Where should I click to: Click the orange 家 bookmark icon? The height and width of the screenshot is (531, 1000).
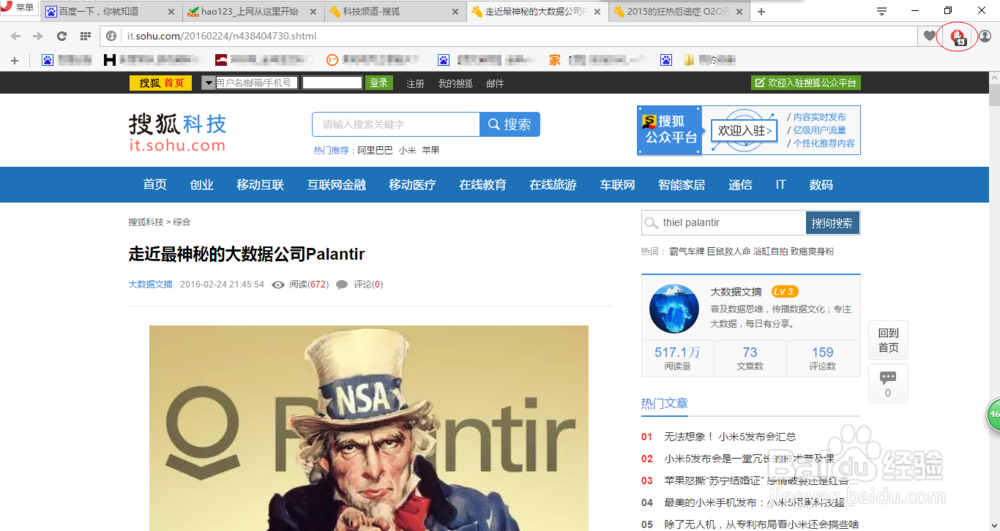[555, 60]
